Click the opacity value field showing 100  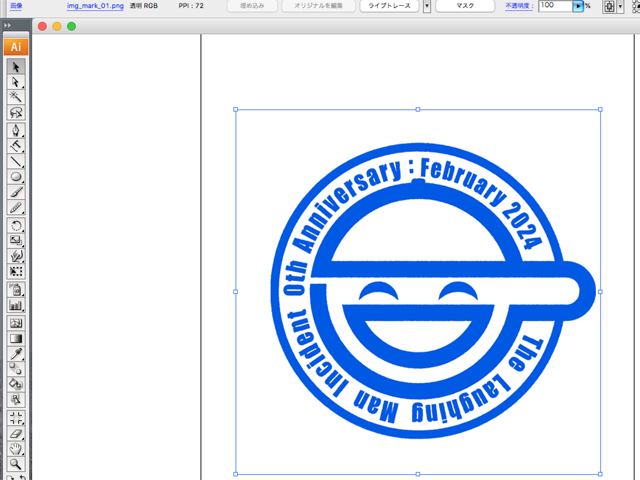click(x=555, y=6)
